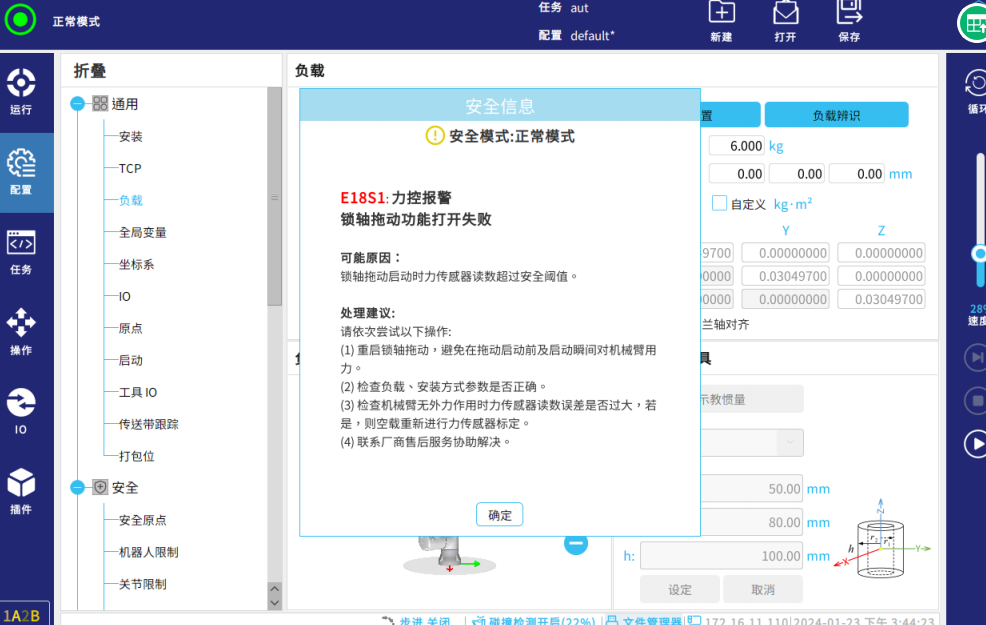Collapse the 通用 tree group

78,104
